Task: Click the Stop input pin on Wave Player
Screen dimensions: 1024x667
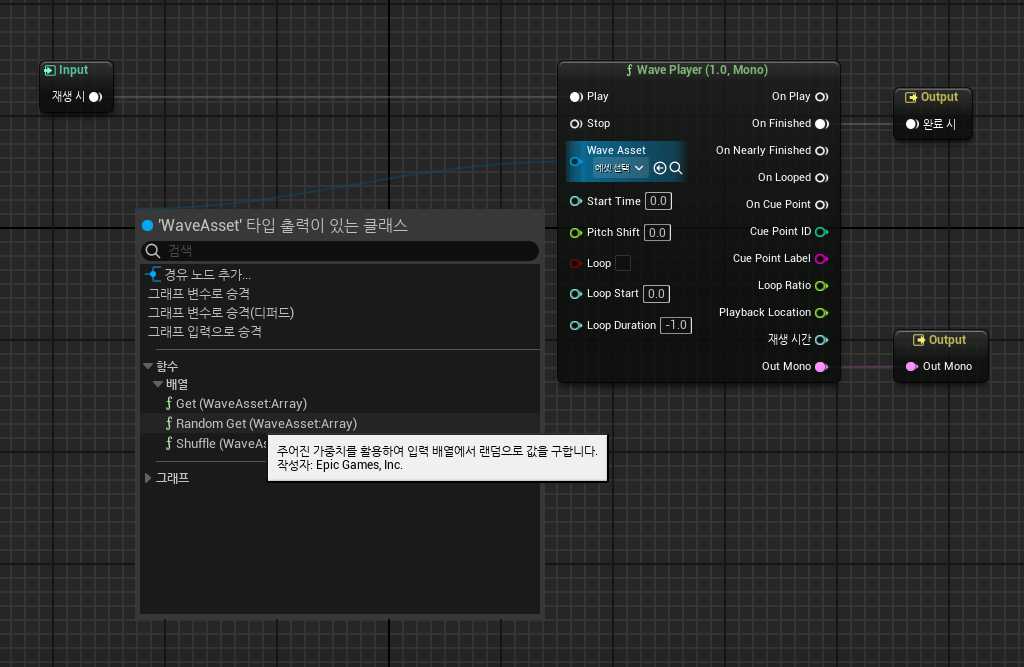Action: click(x=575, y=123)
